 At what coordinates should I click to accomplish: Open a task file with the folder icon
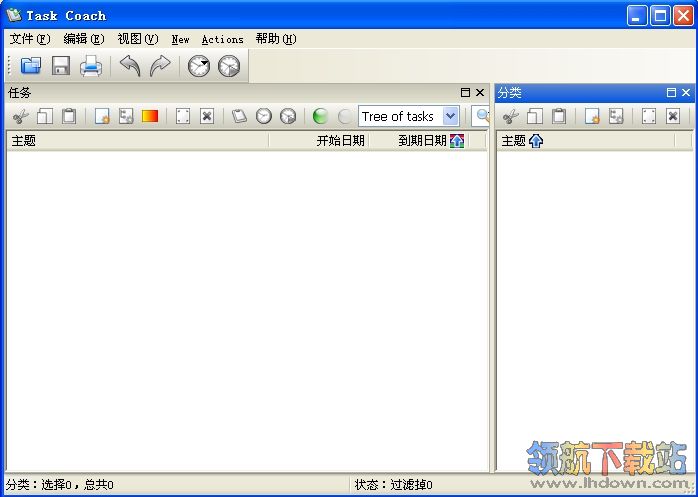tap(31, 66)
